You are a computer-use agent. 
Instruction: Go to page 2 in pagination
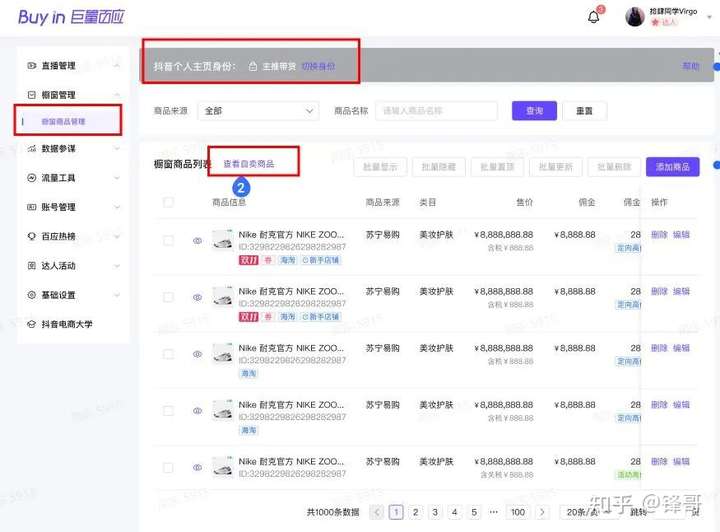pos(415,512)
